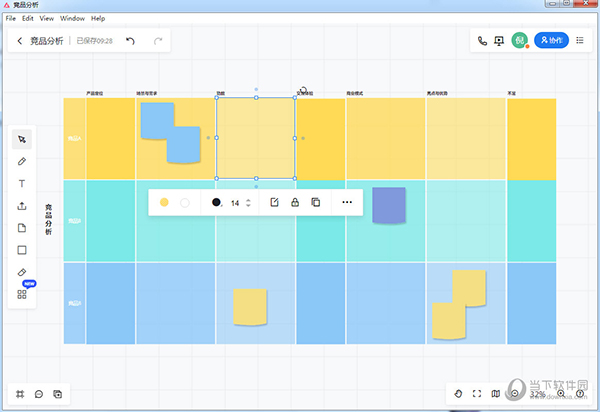Open the Edit menu
The height and width of the screenshot is (412, 600).
27,18
